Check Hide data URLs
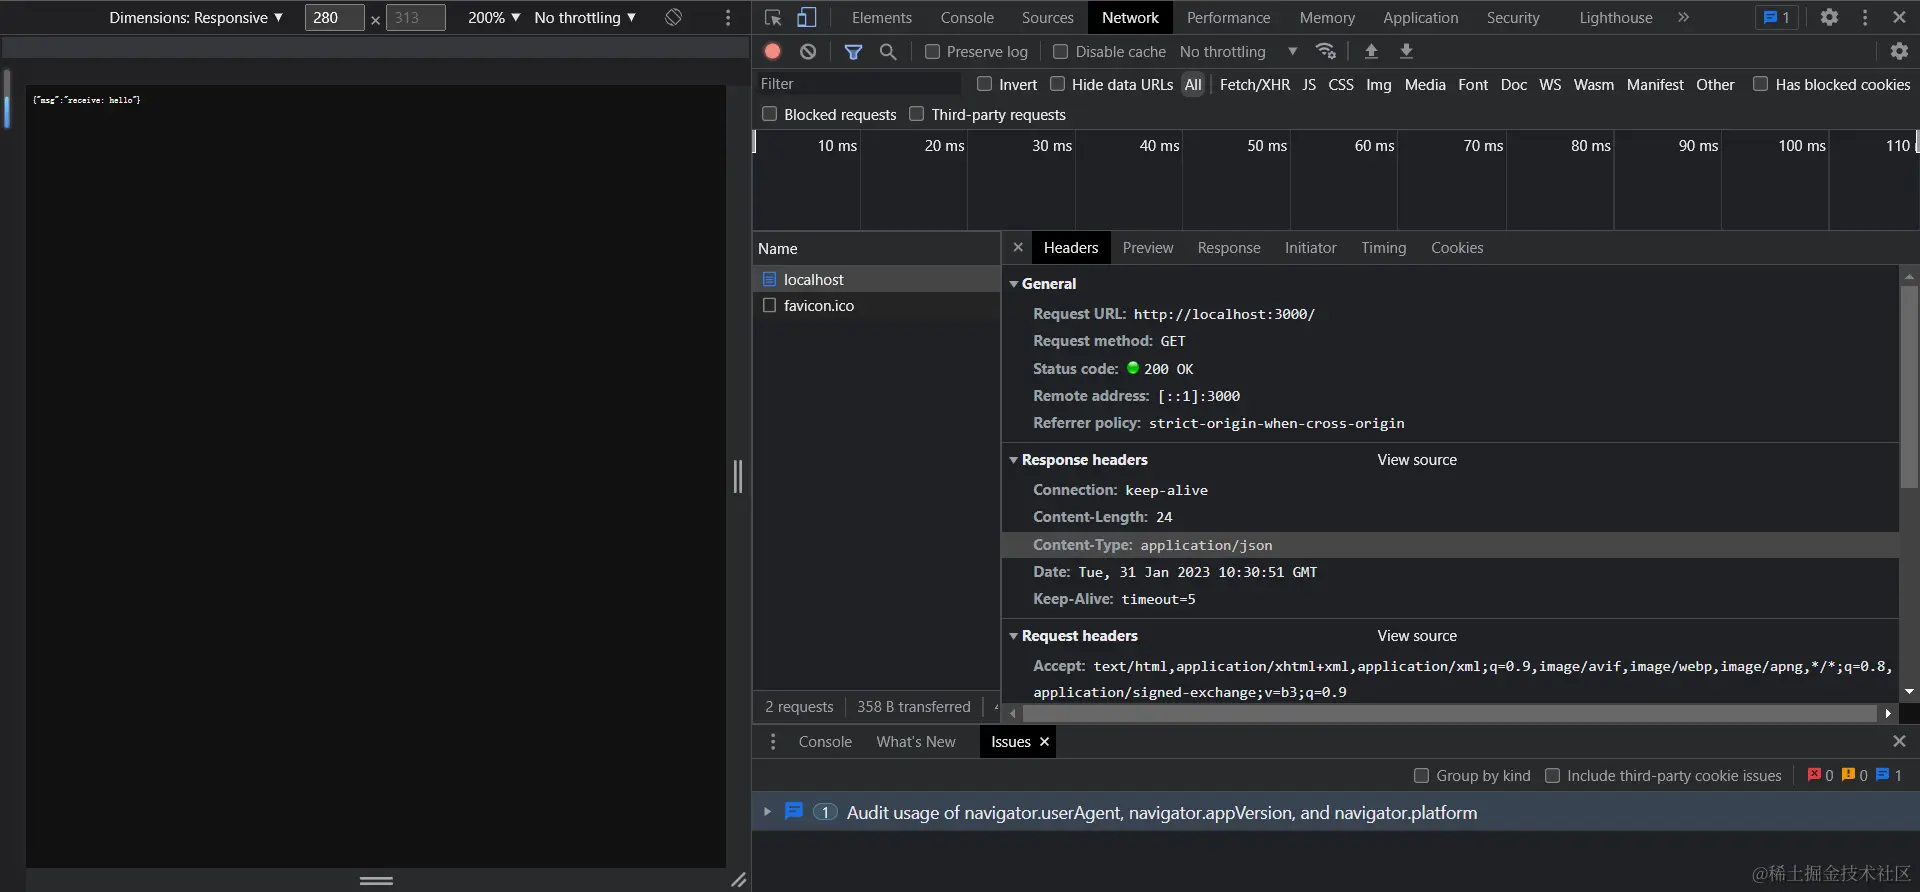The height and width of the screenshot is (892, 1920). 1057,84
